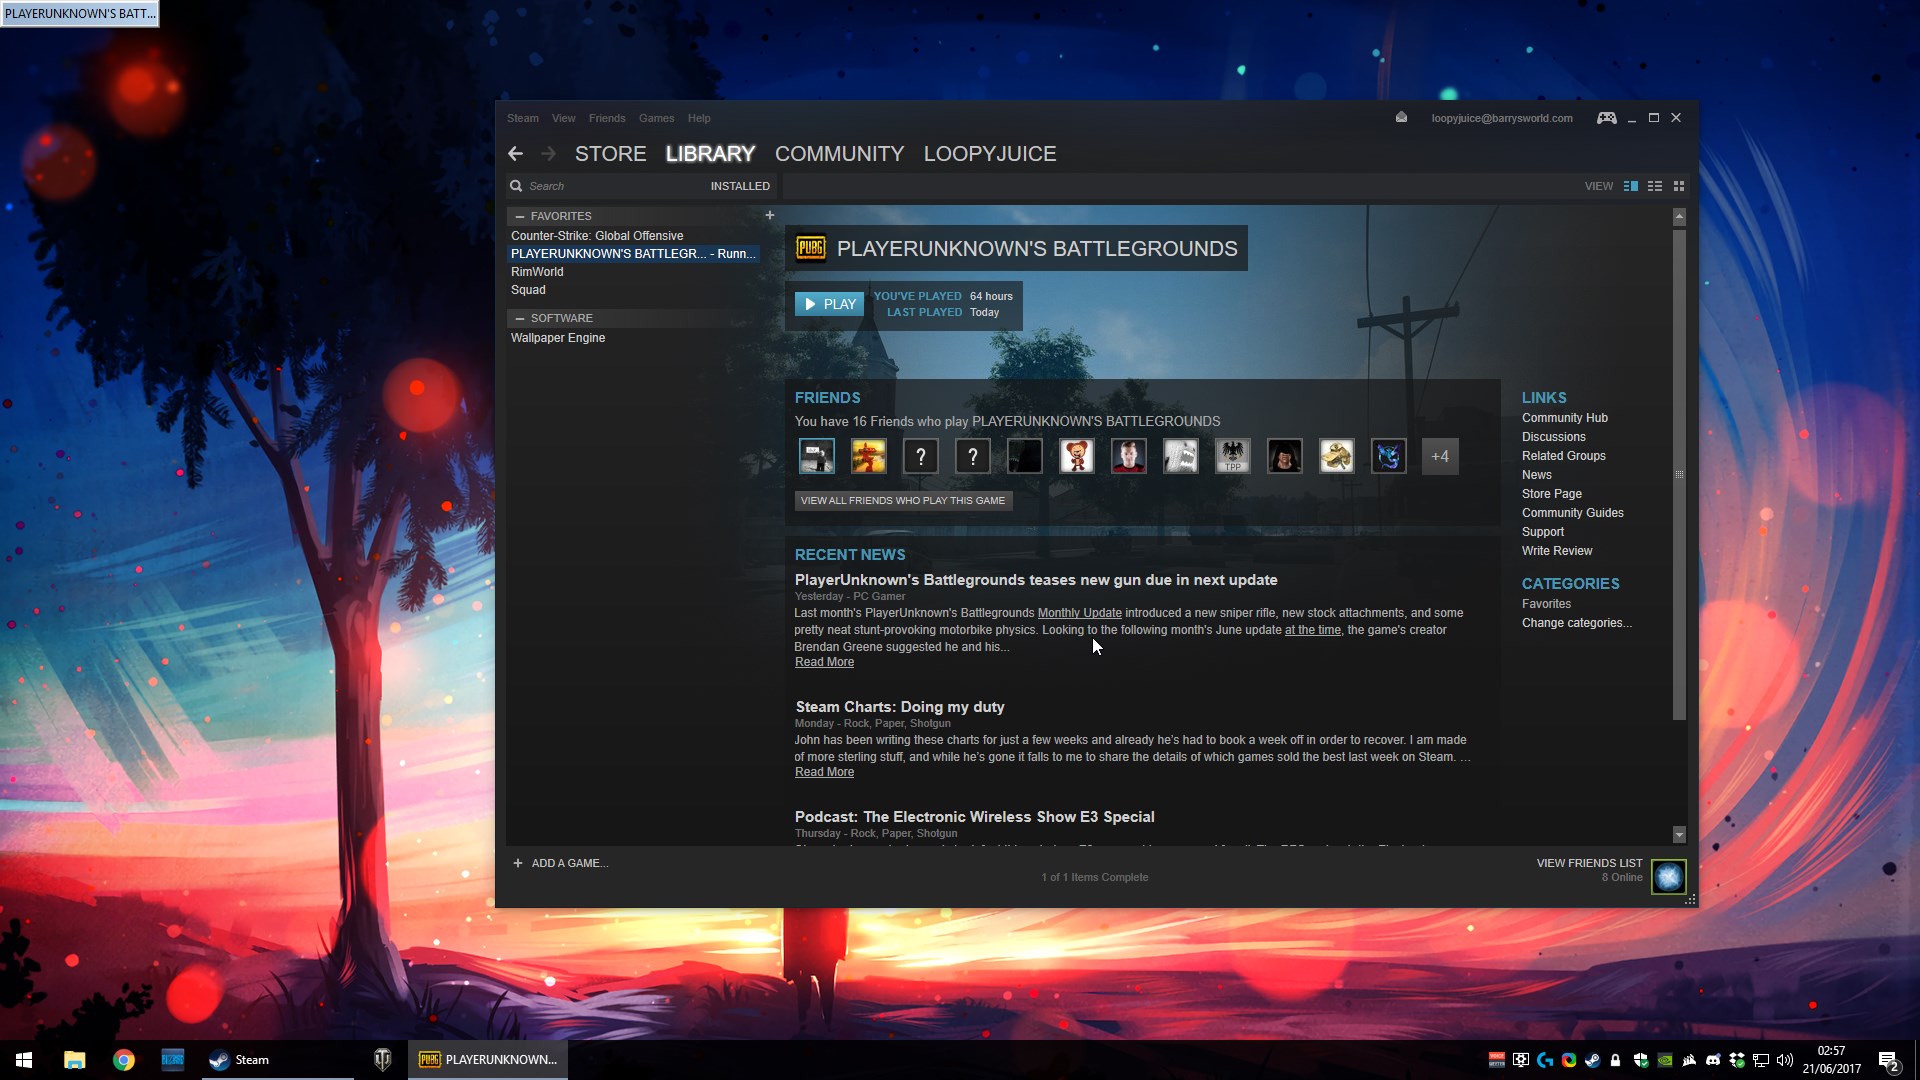The width and height of the screenshot is (1920, 1080).
Task: Click the ADD A GAME button
Action: point(560,863)
